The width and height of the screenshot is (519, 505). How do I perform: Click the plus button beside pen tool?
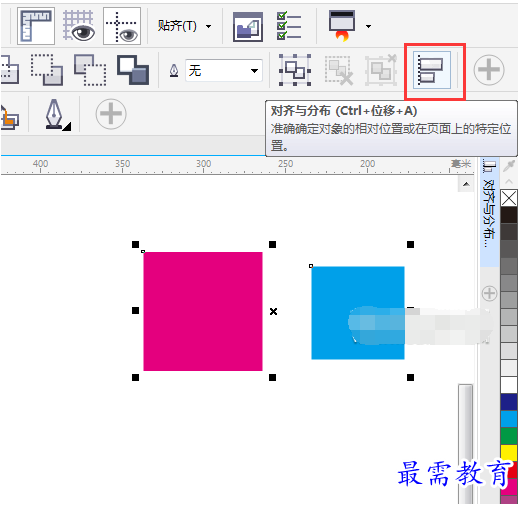pyautogui.click(x=111, y=114)
